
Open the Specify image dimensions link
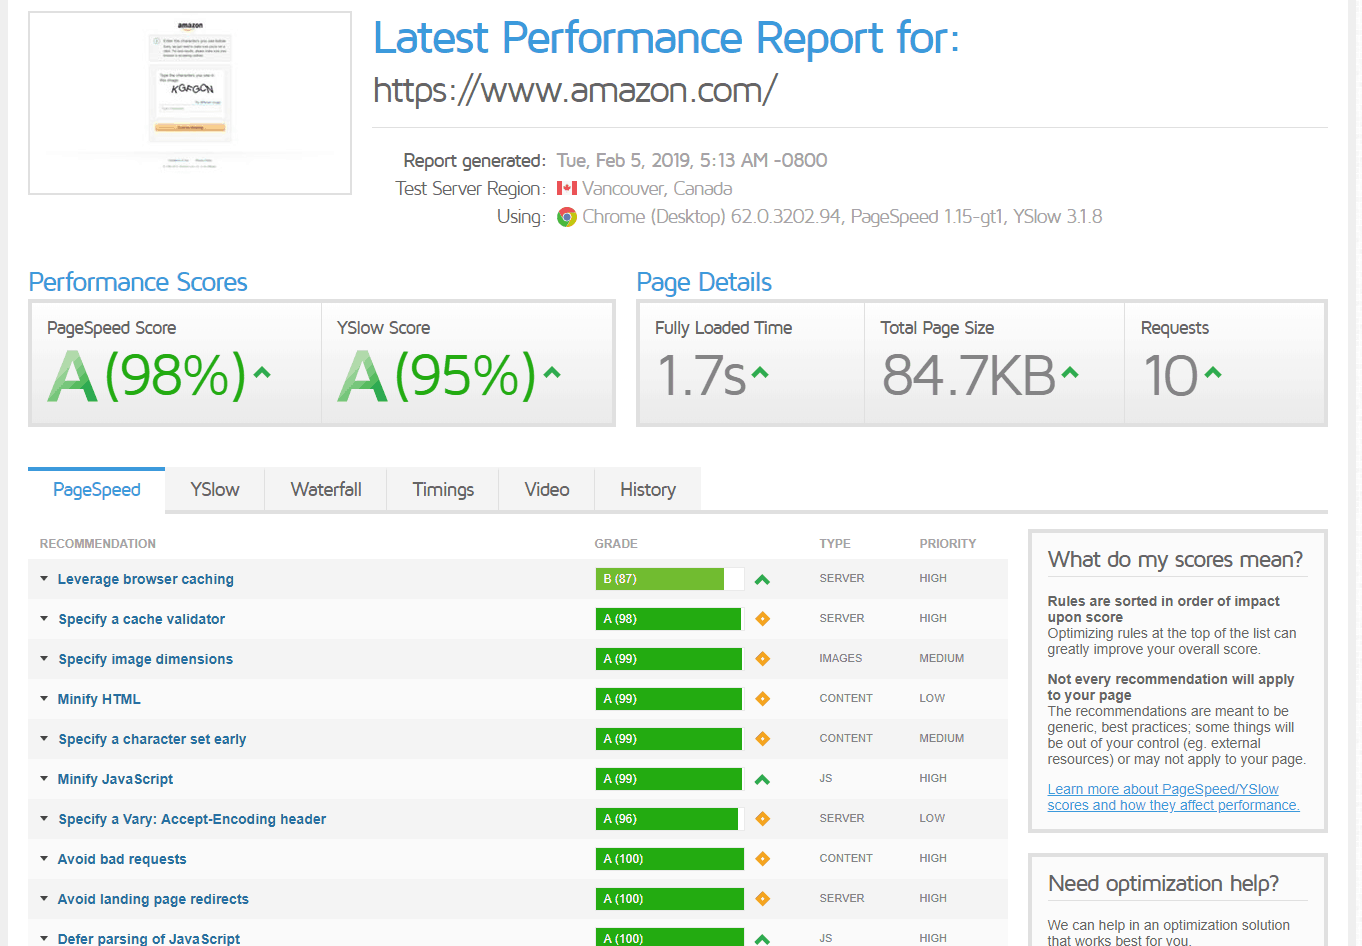point(145,659)
